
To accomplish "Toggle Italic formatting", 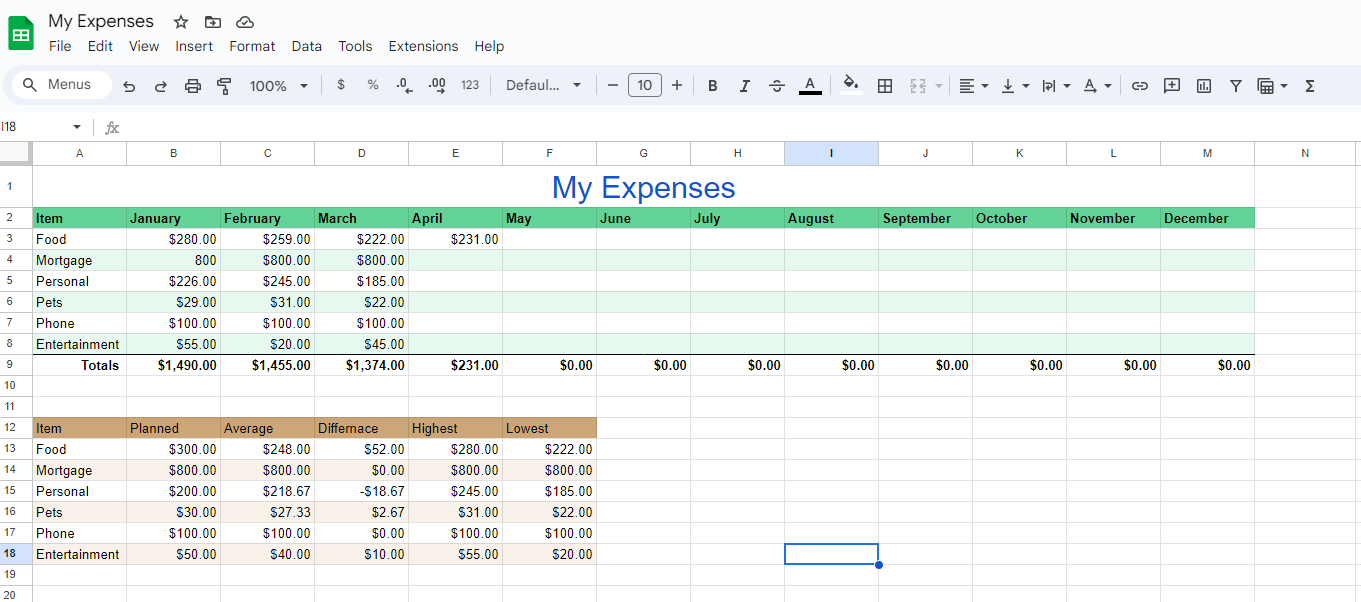I will tap(745, 86).
